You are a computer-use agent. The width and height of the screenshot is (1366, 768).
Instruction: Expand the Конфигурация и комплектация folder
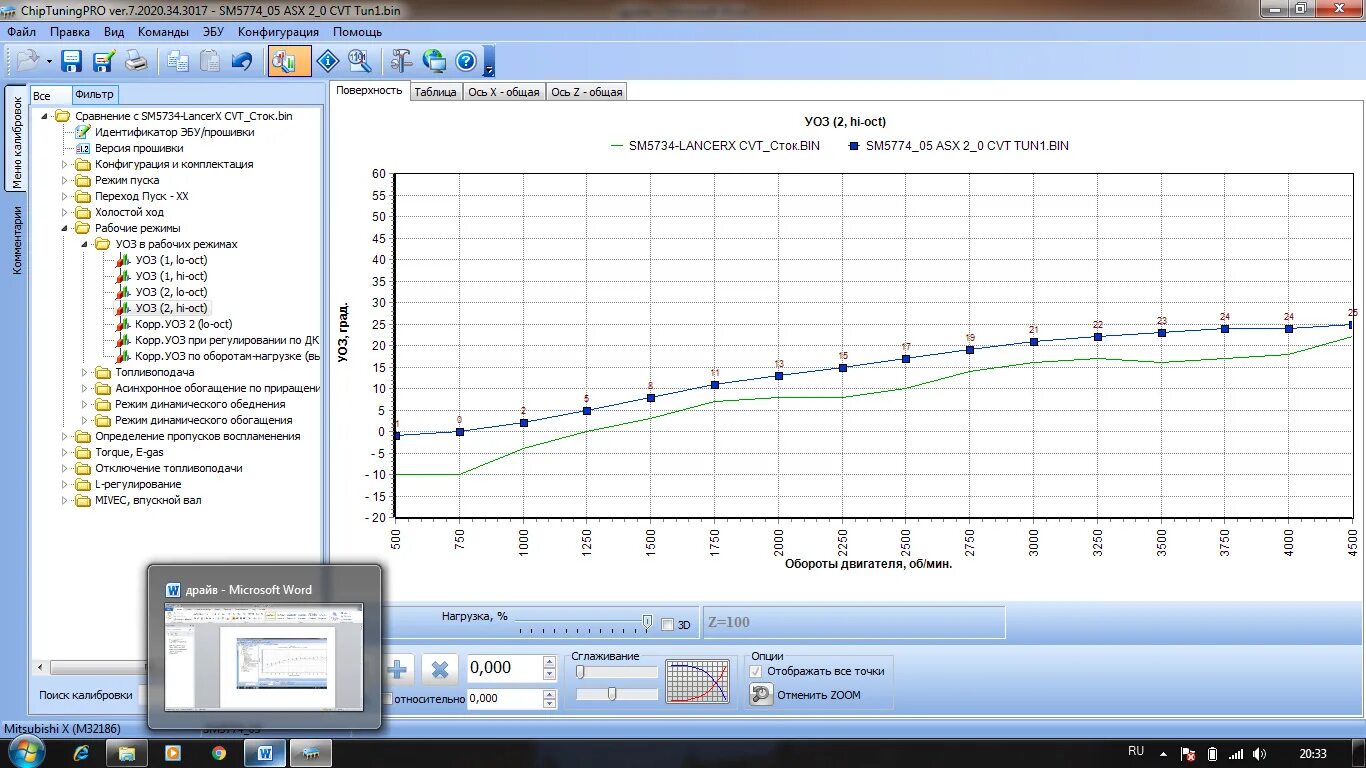65,164
